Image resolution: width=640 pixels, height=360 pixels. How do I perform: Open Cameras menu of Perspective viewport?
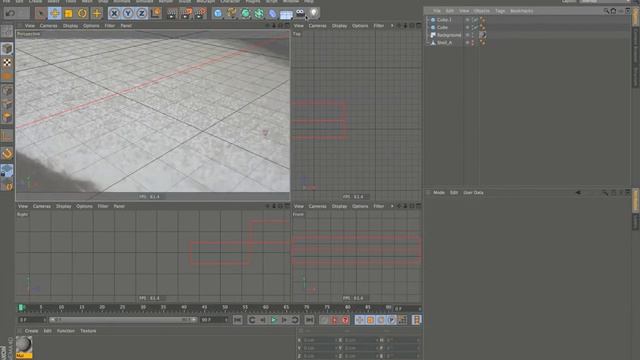point(49,26)
